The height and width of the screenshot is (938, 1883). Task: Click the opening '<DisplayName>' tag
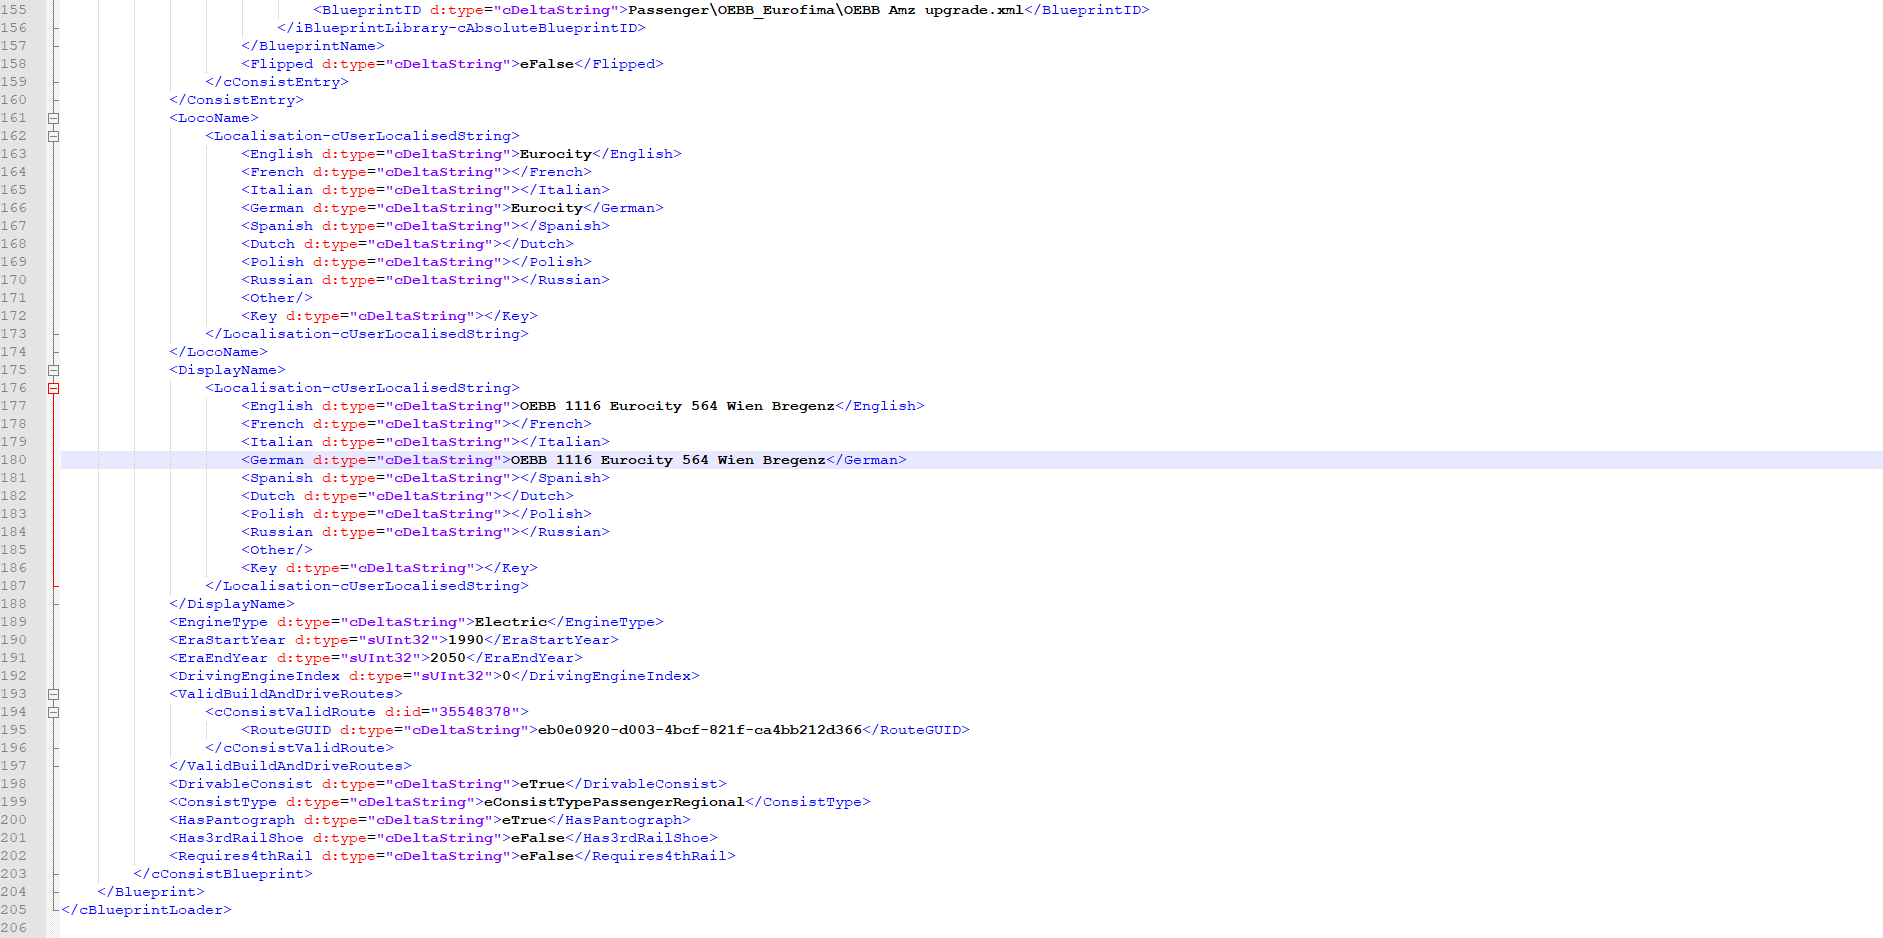coord(227,370)
